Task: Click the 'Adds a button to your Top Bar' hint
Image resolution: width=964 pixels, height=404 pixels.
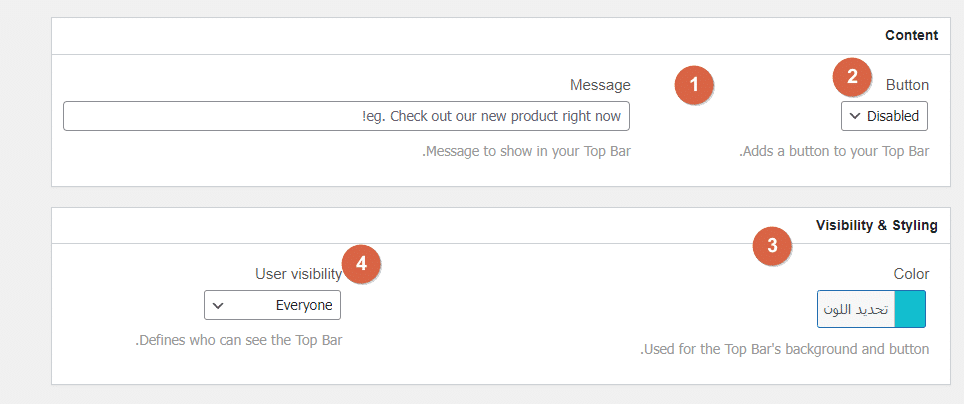Action: click(x=834, y=151)
